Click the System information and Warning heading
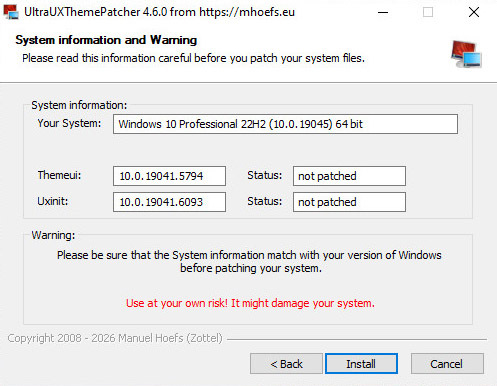The width and height of the screenshot is (497, 386). click(x=106, y=40)
